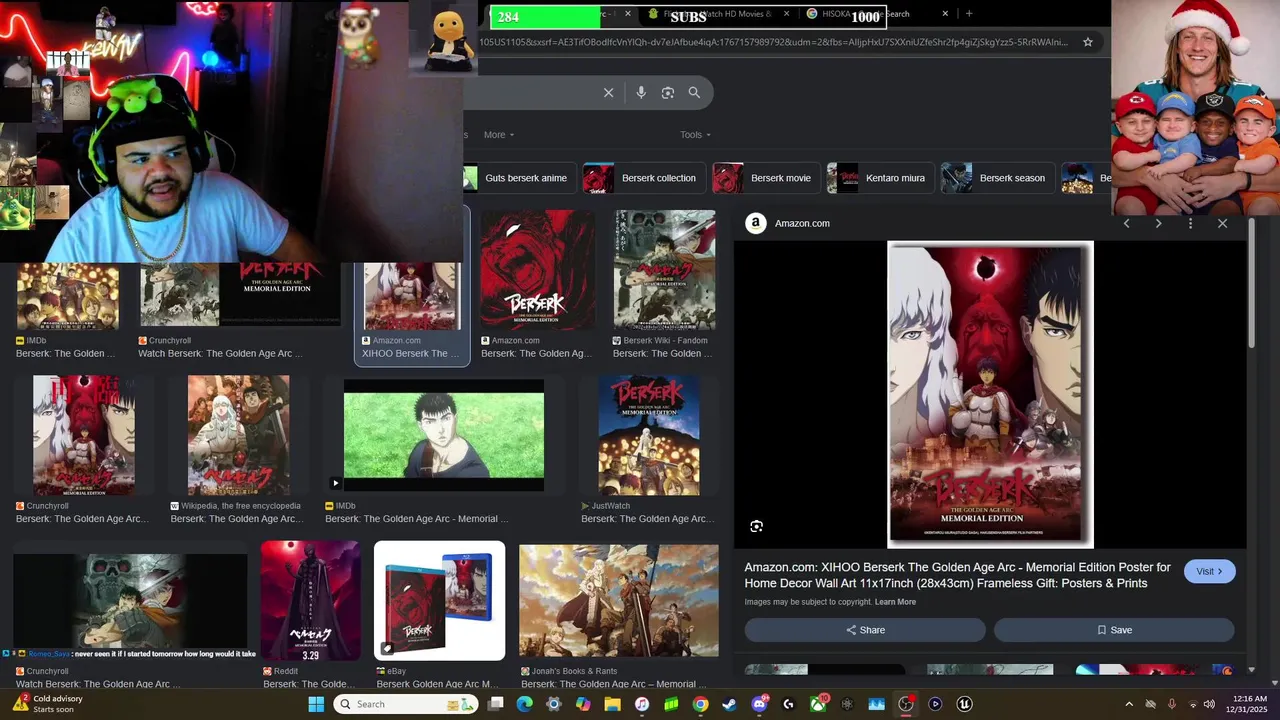This screenshot has height=720, width=1280.
Task: Click the browser address bar URL
Action: click(773, 42)
